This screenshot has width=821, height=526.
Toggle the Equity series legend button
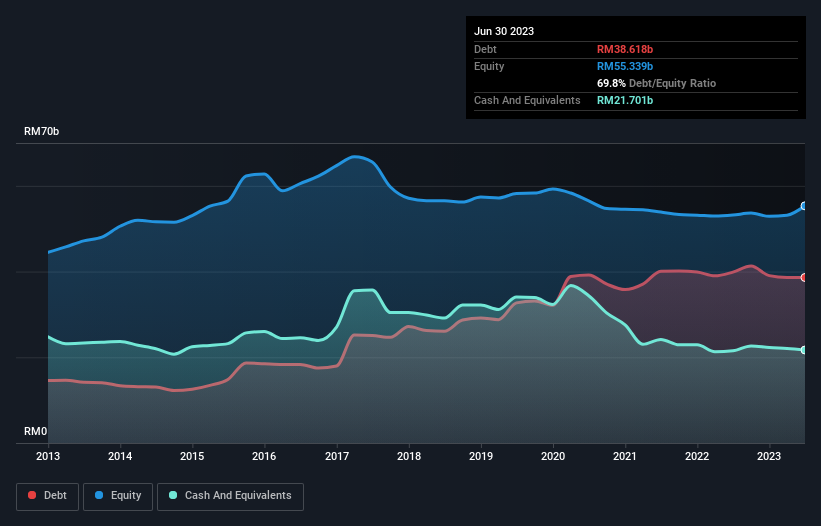pyautogui.click(x=118, y=496)
